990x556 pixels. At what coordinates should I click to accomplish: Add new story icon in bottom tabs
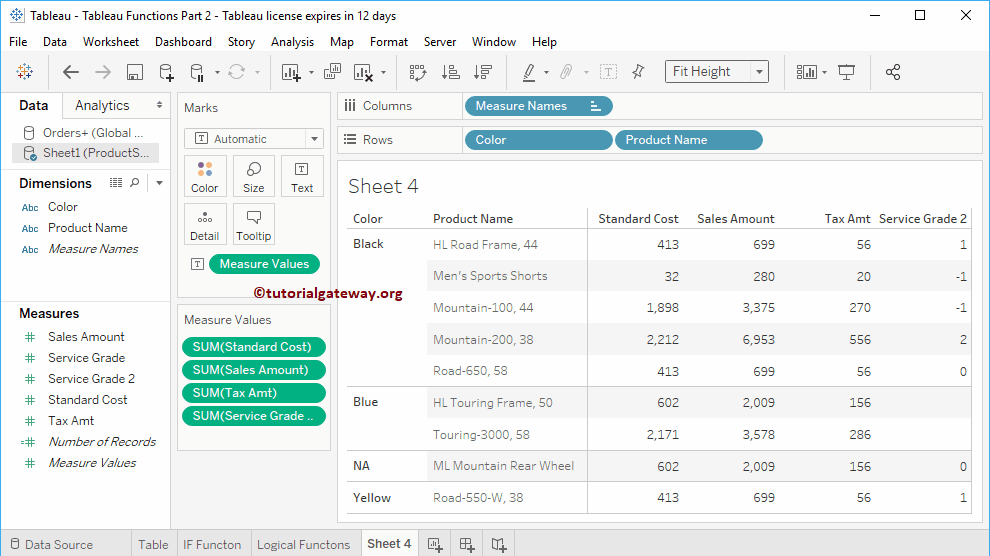point(499,545)
